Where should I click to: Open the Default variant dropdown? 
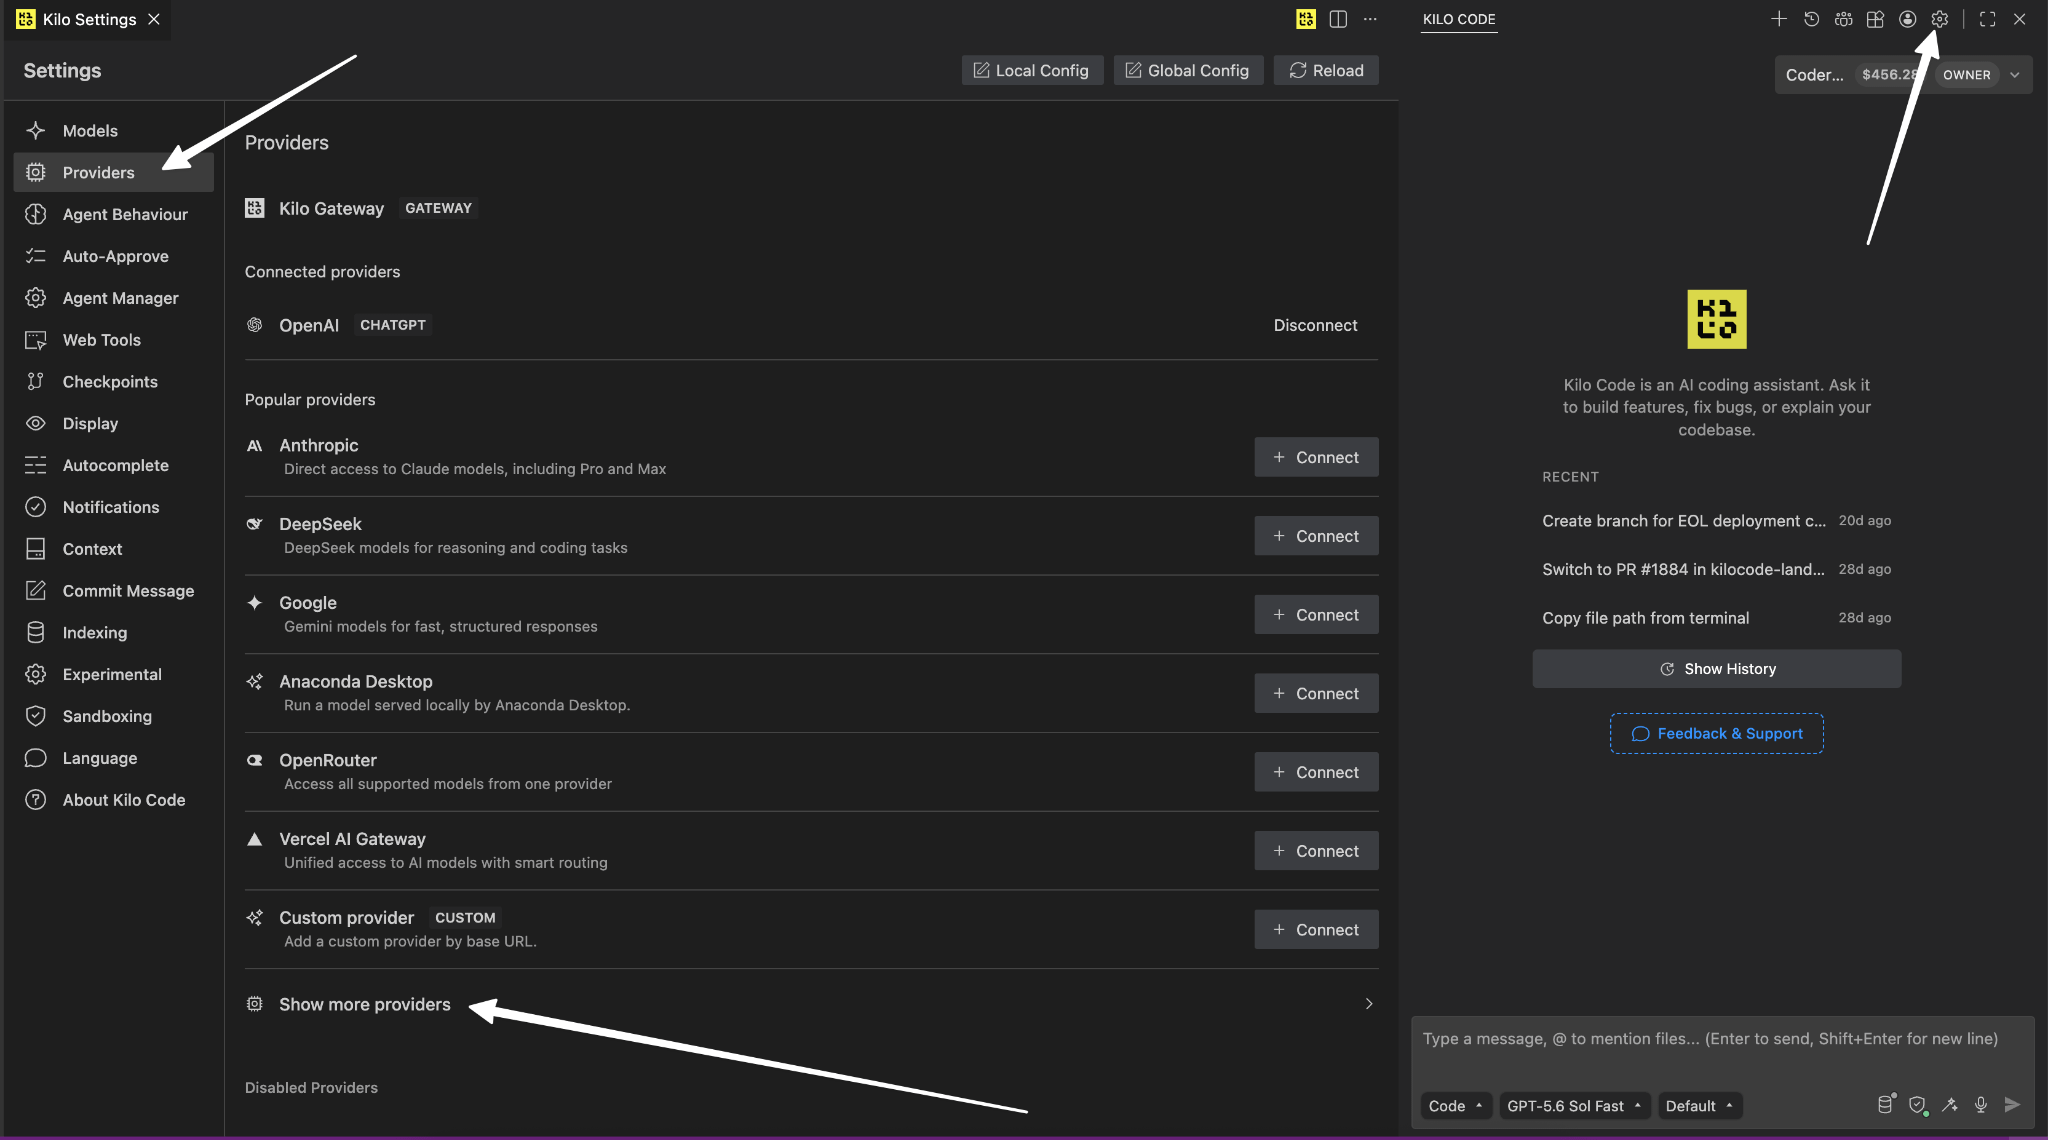coord(1699,1106)
